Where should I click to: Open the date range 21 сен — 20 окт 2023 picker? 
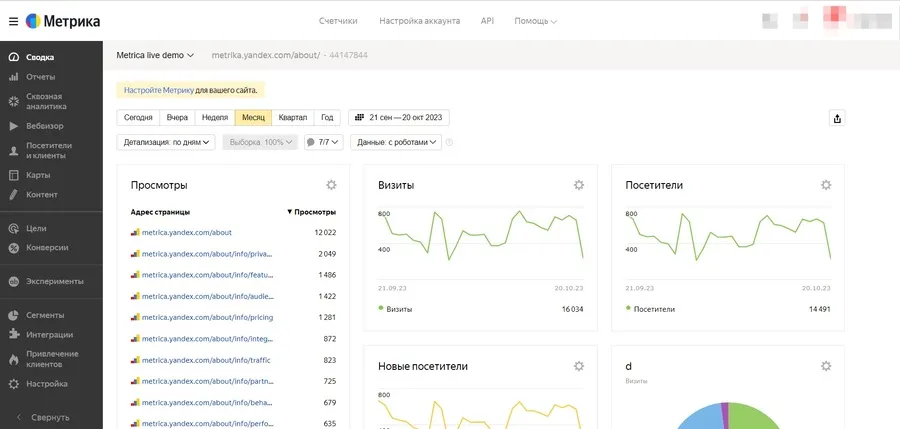point(398,118)
